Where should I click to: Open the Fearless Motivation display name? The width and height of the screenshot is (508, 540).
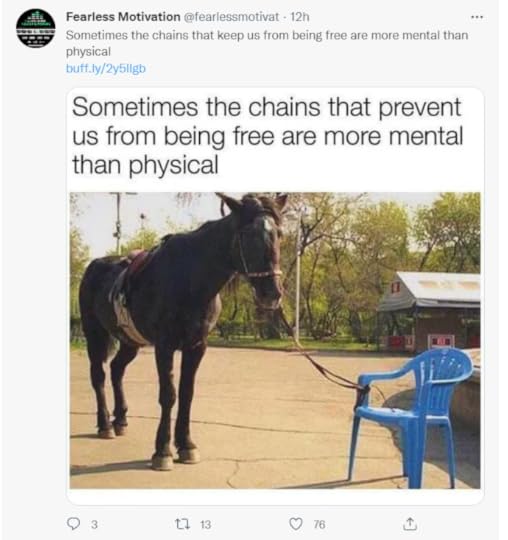[123, 17]
